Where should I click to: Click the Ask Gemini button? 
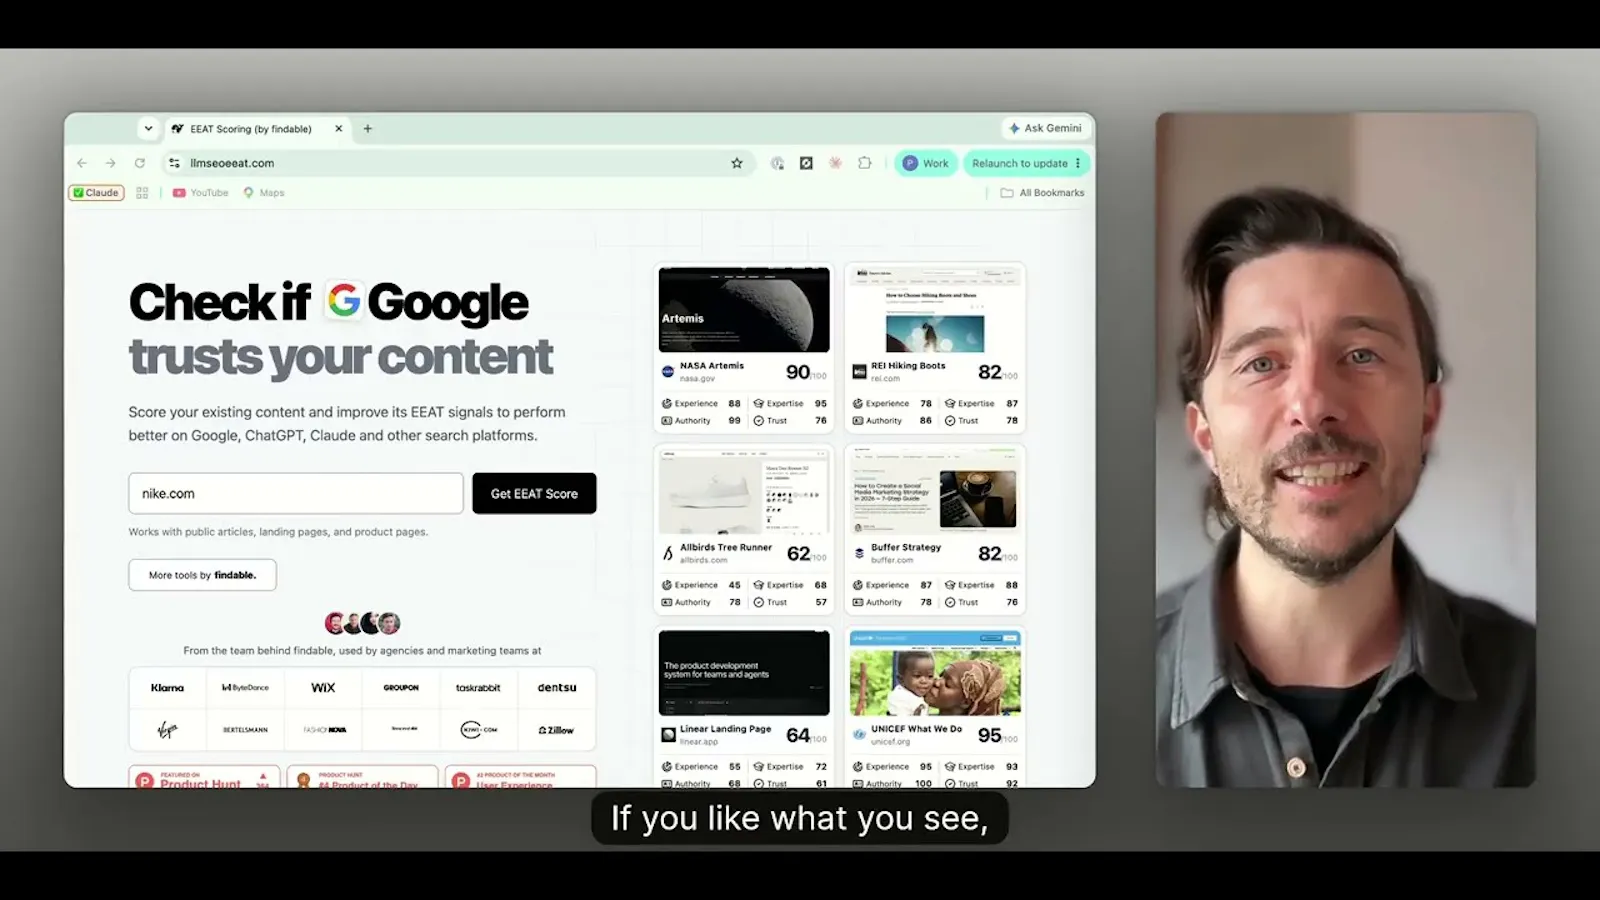1045,128
